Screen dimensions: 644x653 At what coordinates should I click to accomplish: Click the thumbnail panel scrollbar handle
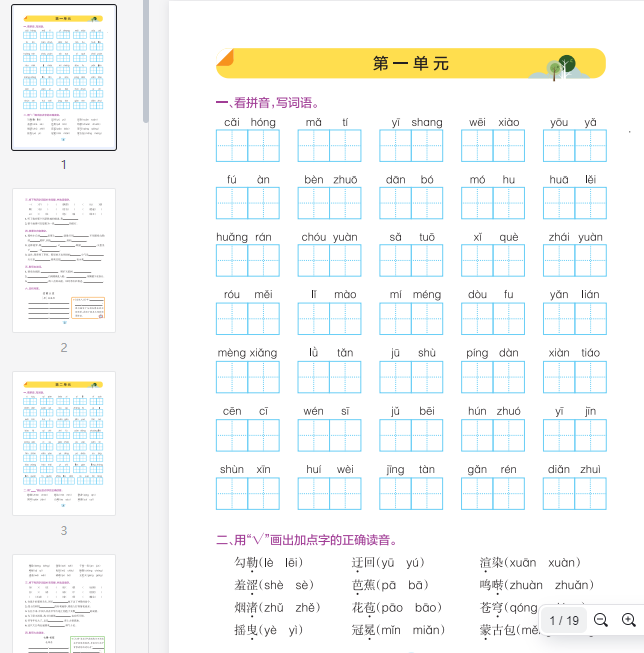pos(146,60)
